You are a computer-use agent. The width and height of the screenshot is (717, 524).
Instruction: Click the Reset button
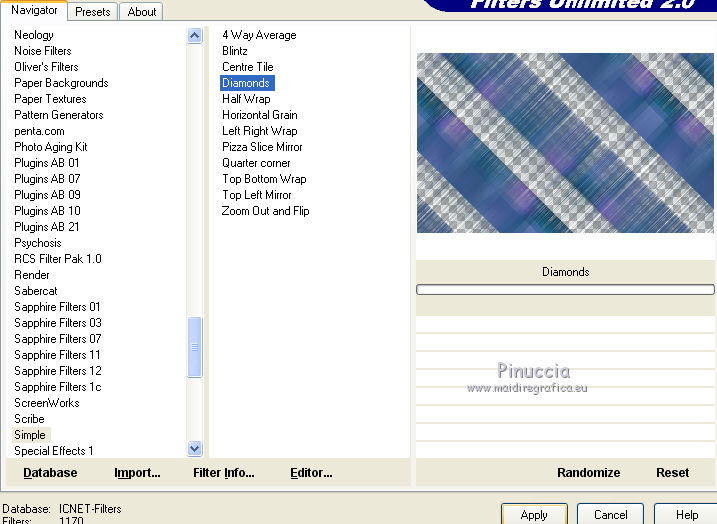[672, 473]
